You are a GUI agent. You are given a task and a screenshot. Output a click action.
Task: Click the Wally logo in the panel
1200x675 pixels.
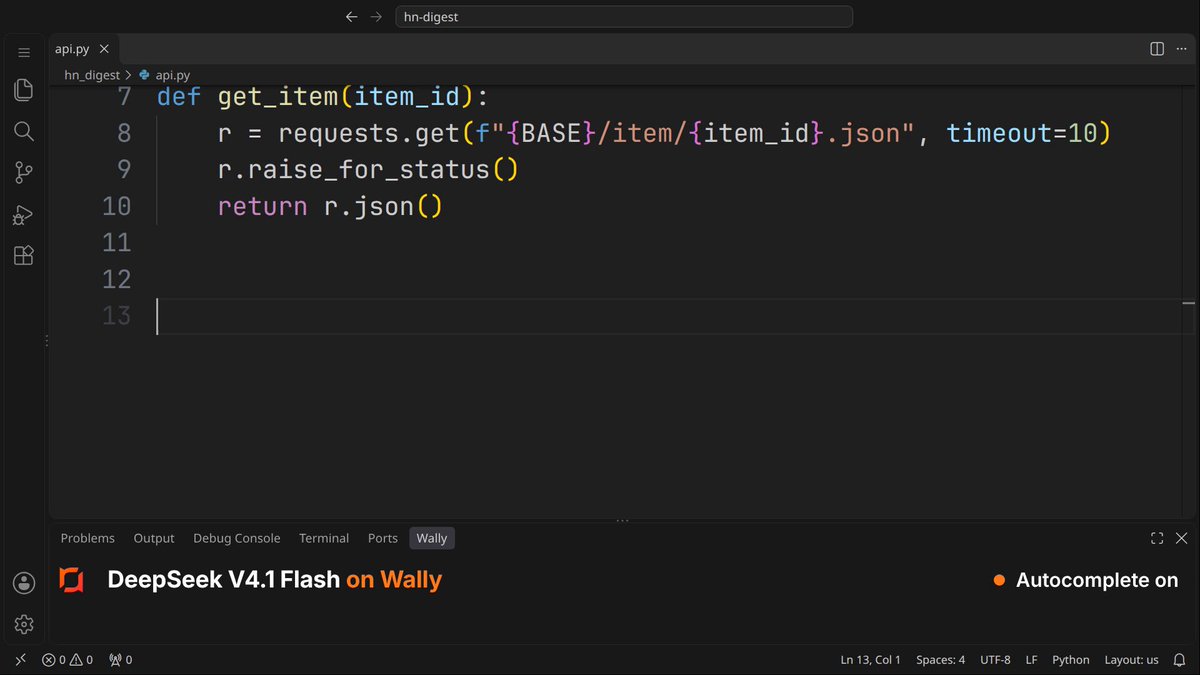point(71,580)
